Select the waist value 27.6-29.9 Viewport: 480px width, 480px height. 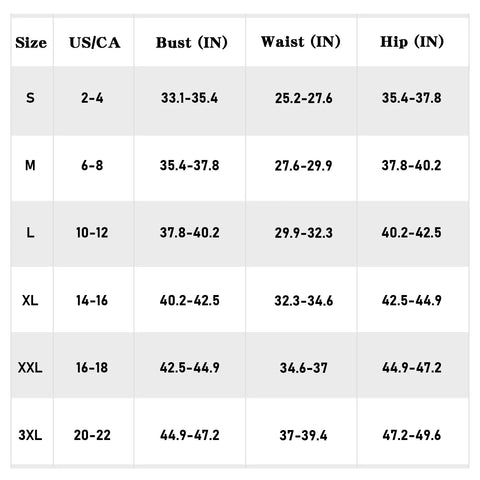[x=303, y=165]
